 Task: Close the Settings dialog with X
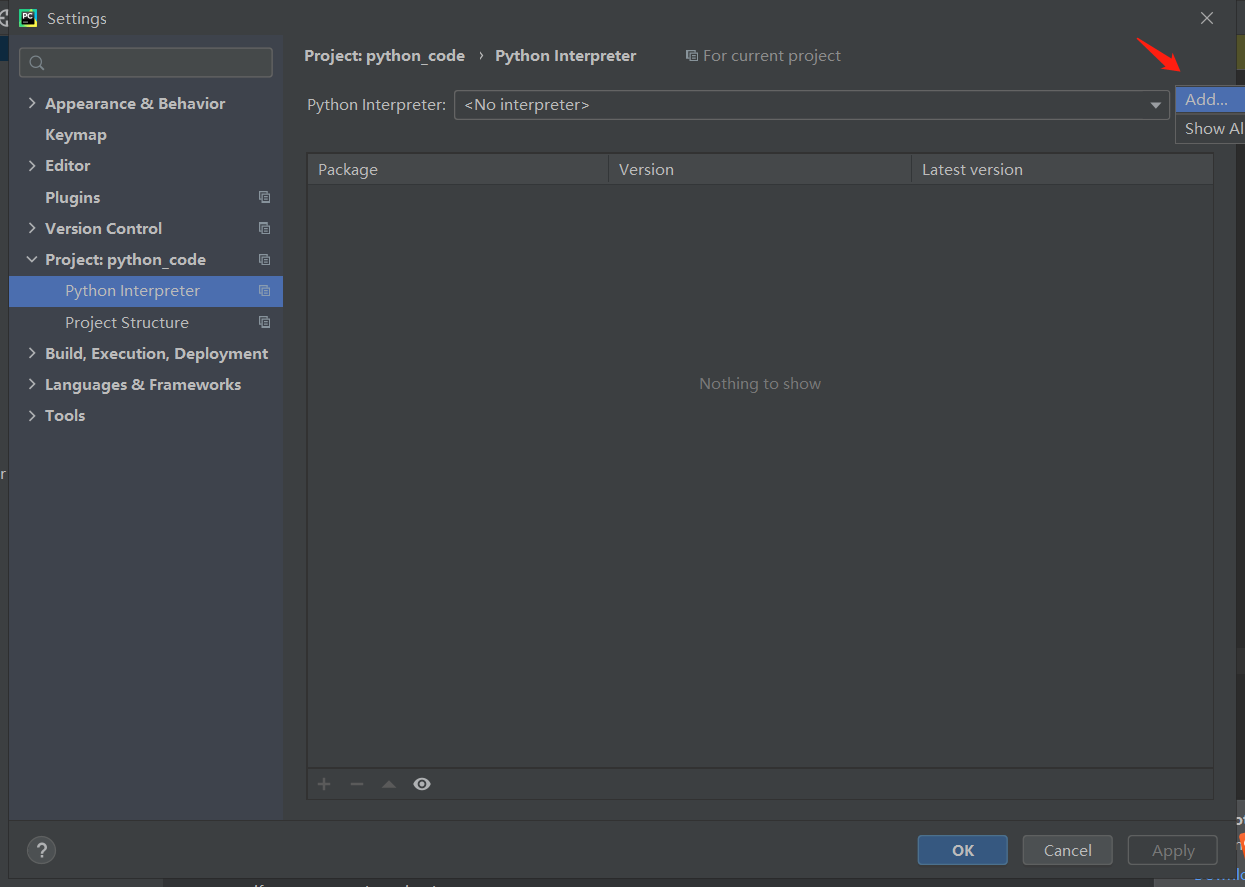[1207, 18]
